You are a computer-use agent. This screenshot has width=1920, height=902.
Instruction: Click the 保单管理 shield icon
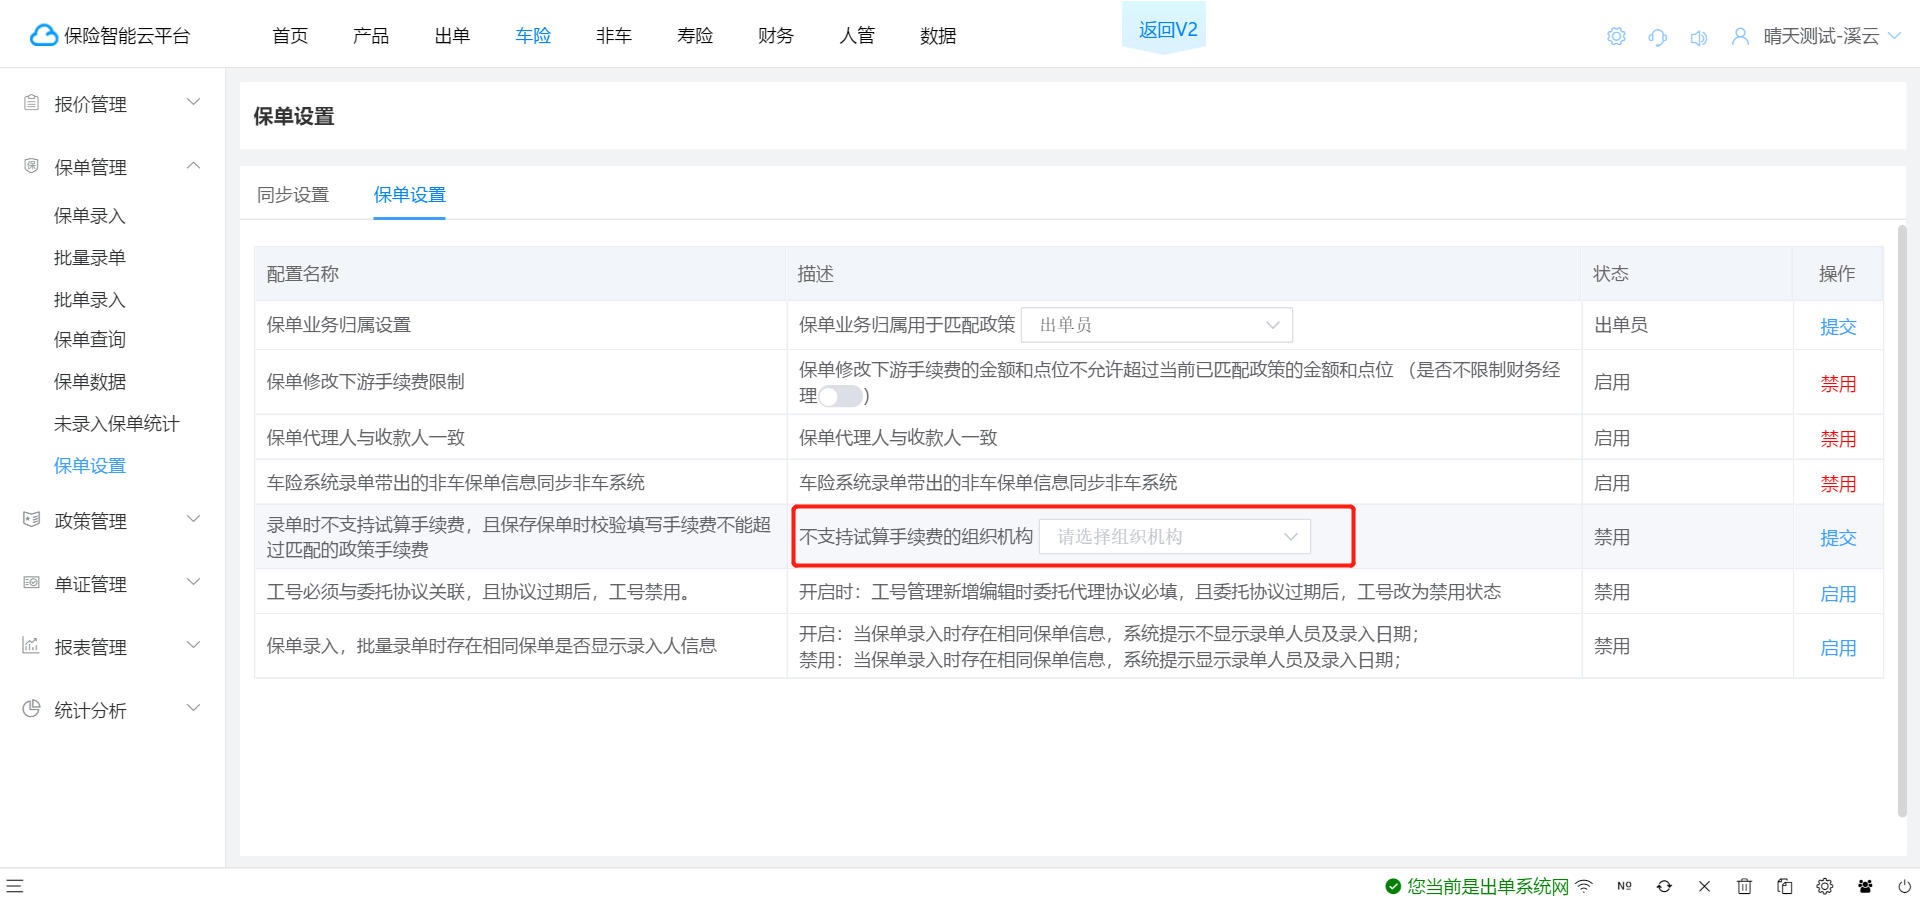[x=31, y=166]
